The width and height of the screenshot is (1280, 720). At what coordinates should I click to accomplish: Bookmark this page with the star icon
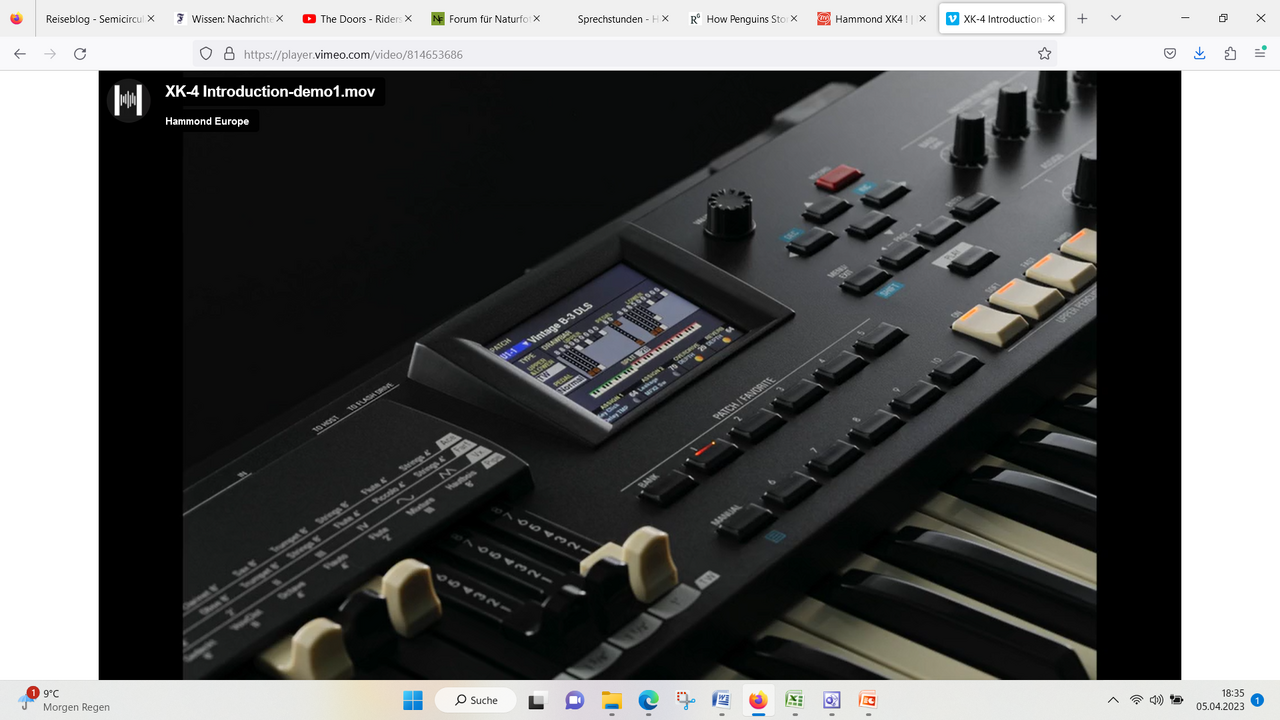tap(1044, 54)
